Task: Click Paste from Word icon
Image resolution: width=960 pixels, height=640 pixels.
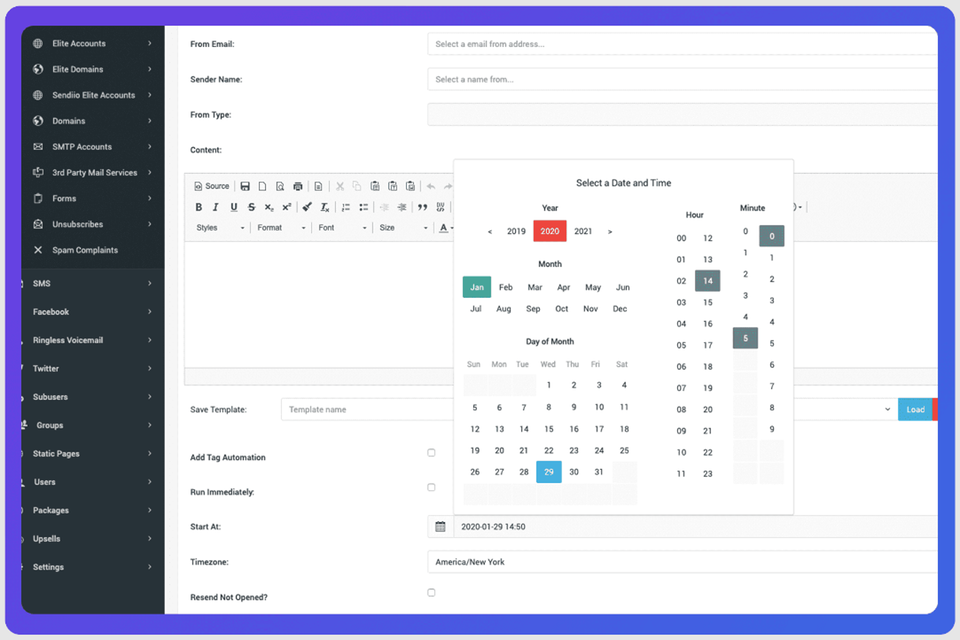Action: tap(410, 186)
